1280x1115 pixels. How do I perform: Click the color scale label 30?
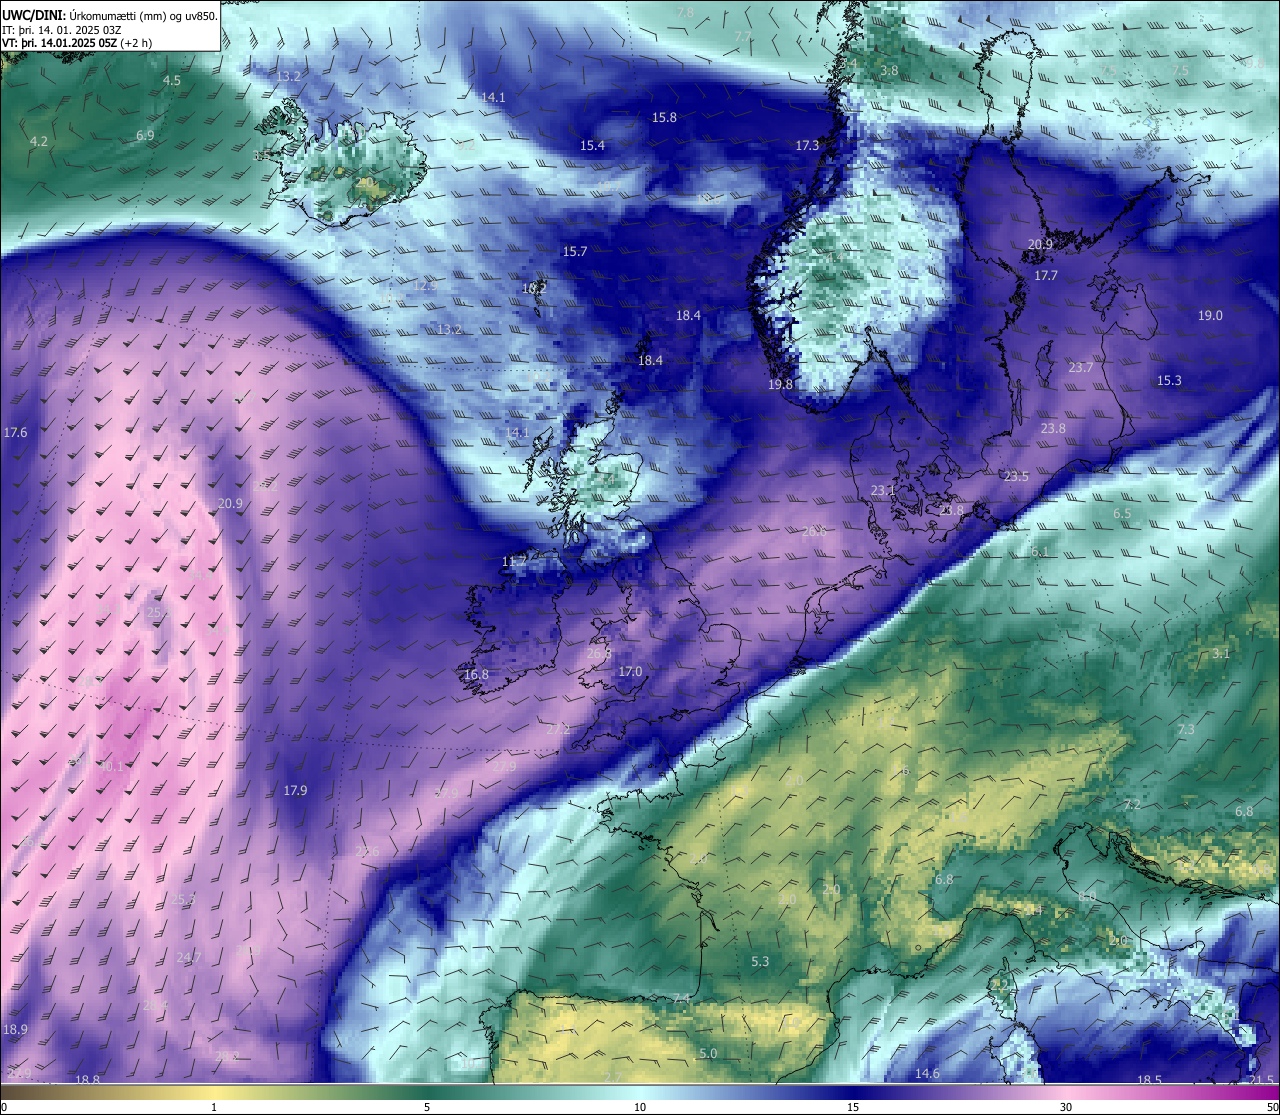1066,1106
